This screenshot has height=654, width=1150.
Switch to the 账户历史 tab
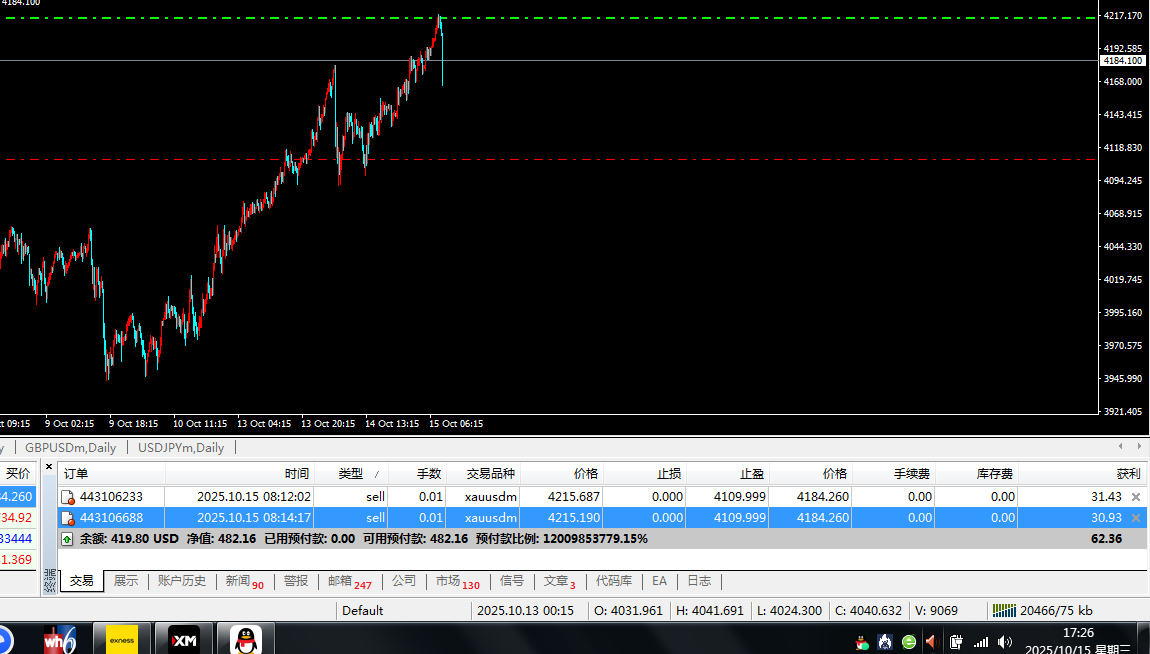click(181, 581)
